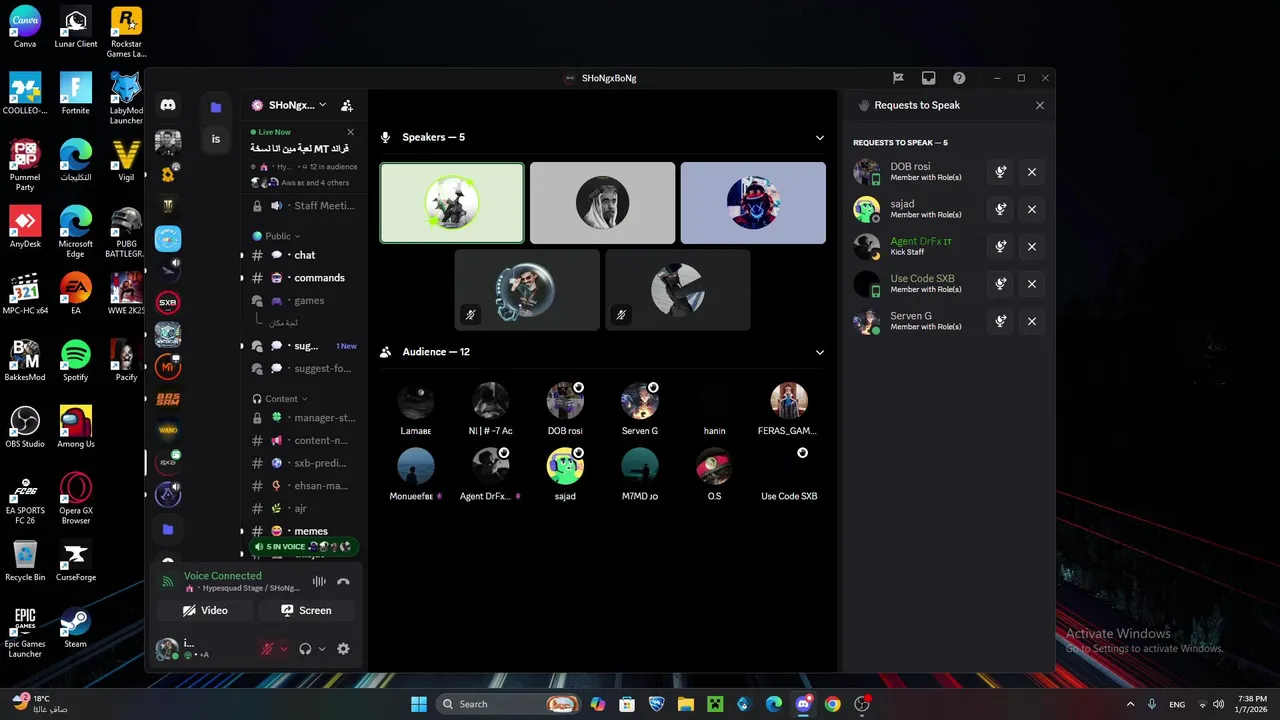Open the Discord inbox icon
Image resolution: width=1280 pixels, height=720 pixels.
[928, 78]
